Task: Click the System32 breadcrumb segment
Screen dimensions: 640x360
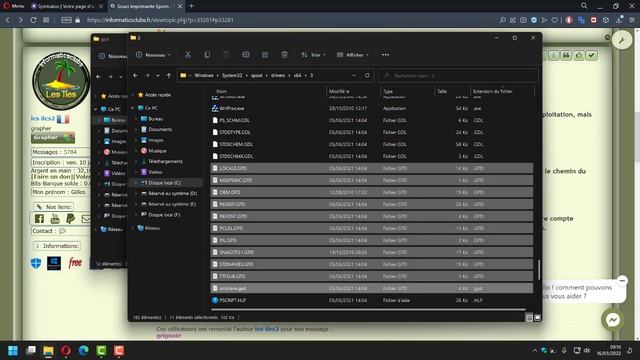Action: click(x=232, y=76)
